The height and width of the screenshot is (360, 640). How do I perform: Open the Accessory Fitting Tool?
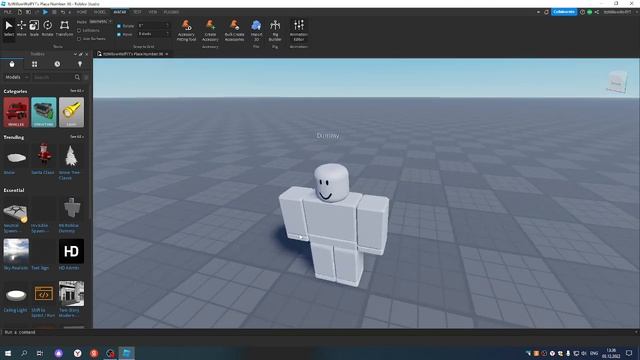(187, 30)
